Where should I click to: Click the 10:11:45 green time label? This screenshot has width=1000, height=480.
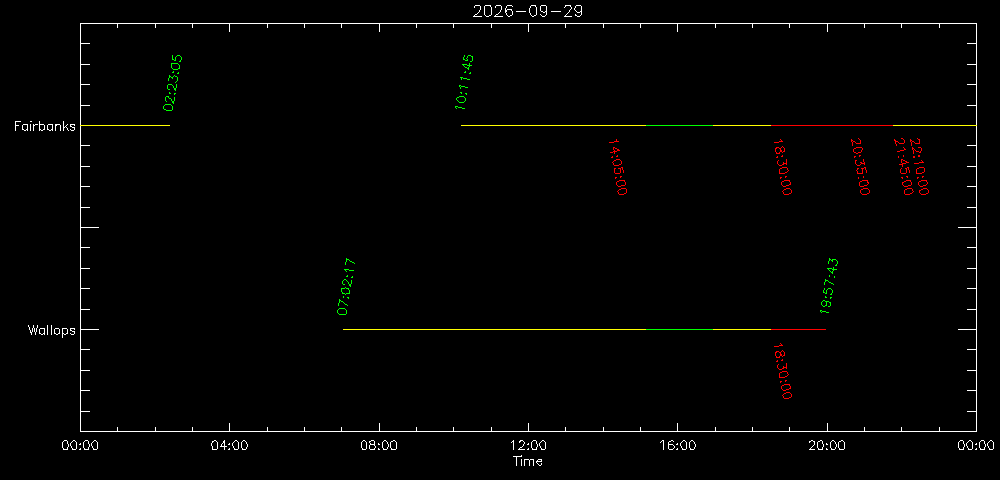[464, 82]
